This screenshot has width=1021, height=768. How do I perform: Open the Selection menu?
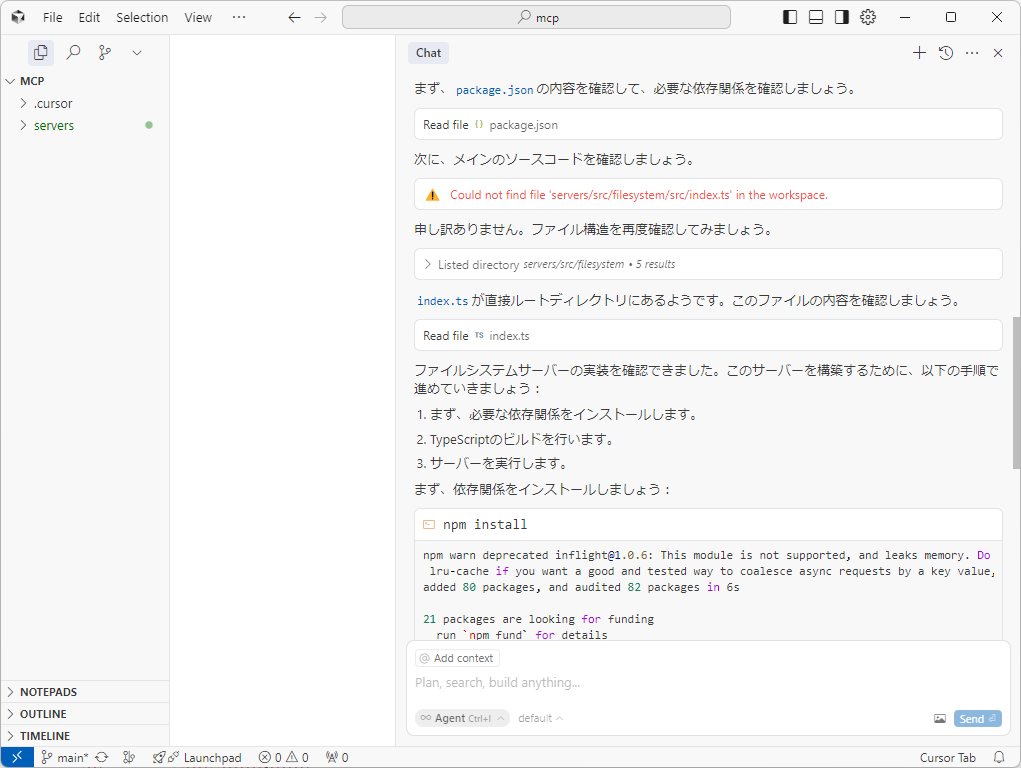(x=142, y=17)
